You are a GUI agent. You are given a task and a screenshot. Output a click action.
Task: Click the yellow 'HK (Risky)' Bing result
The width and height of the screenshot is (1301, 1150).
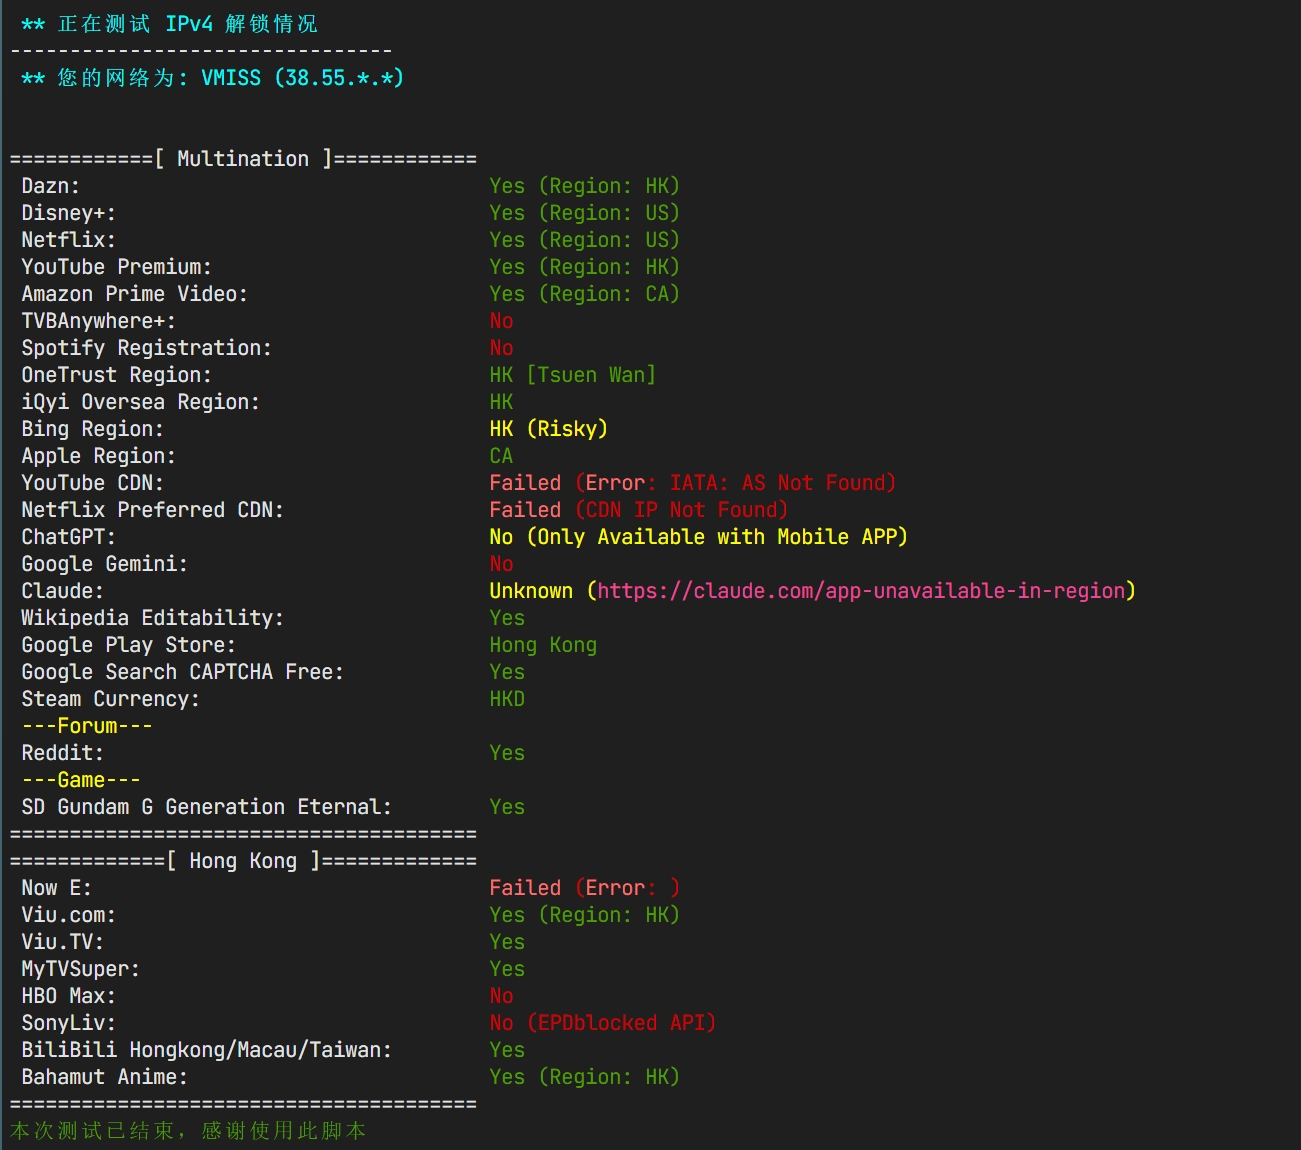click(548, 429)
